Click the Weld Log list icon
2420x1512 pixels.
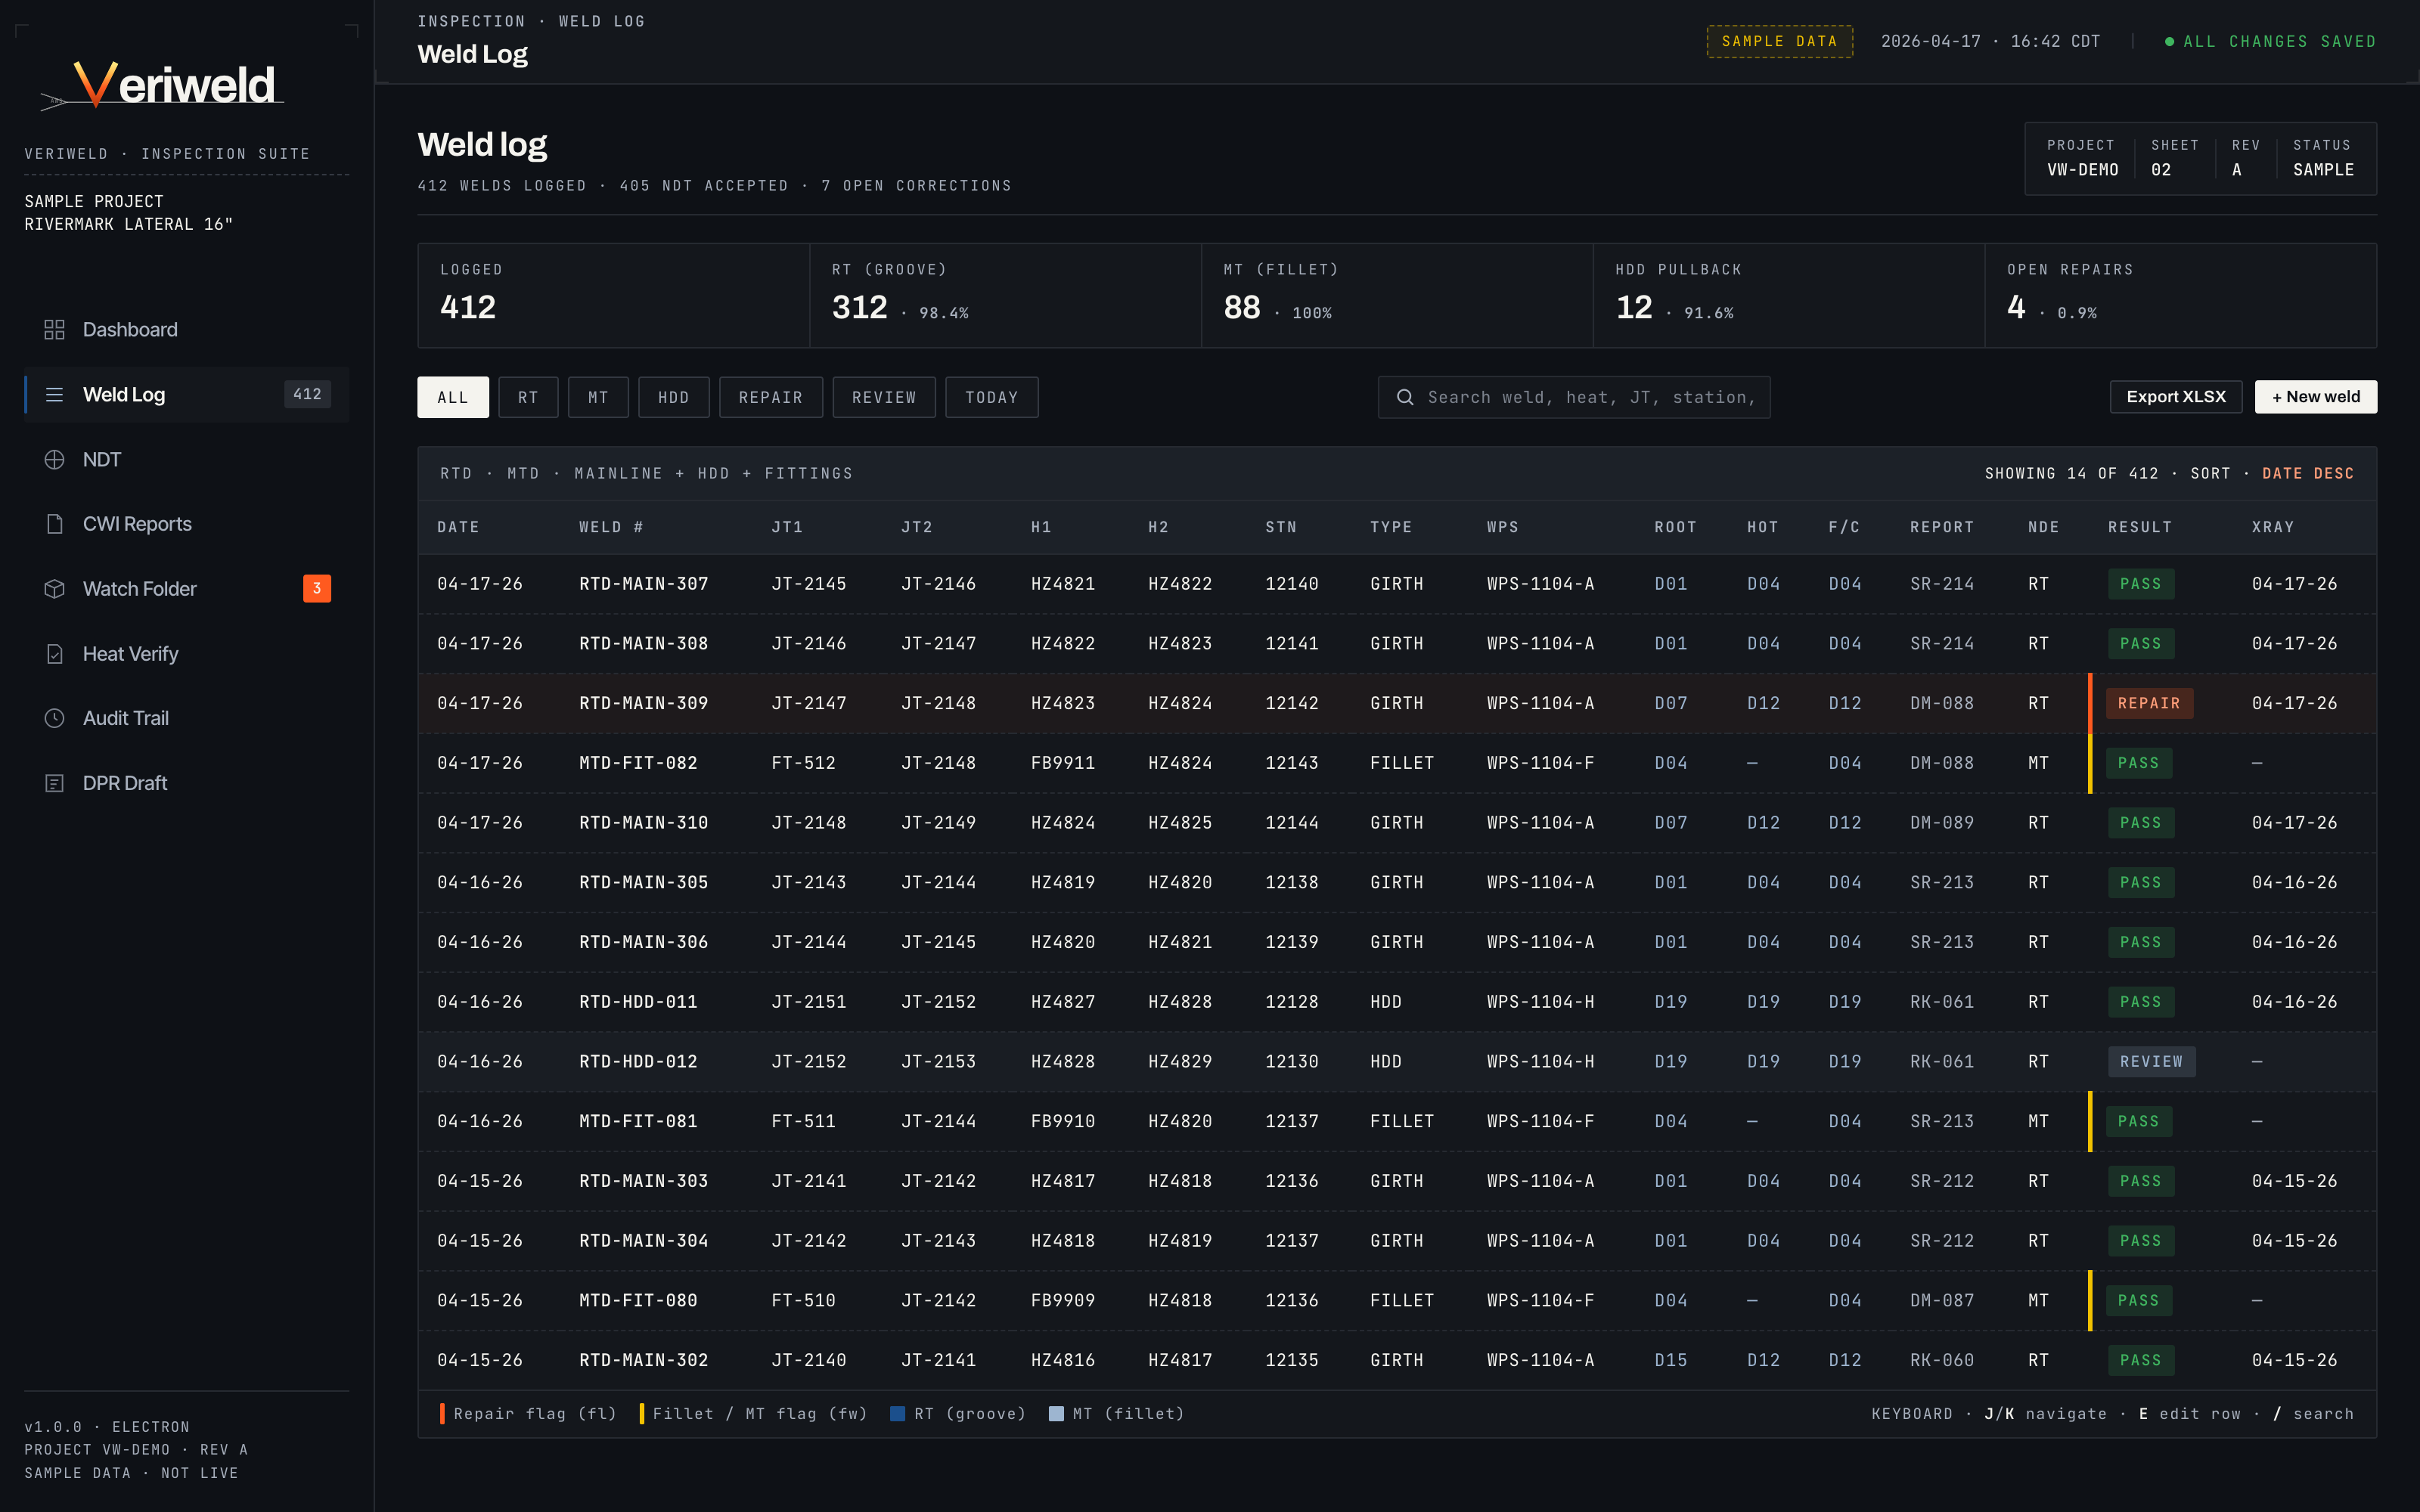tap(55, 395)
